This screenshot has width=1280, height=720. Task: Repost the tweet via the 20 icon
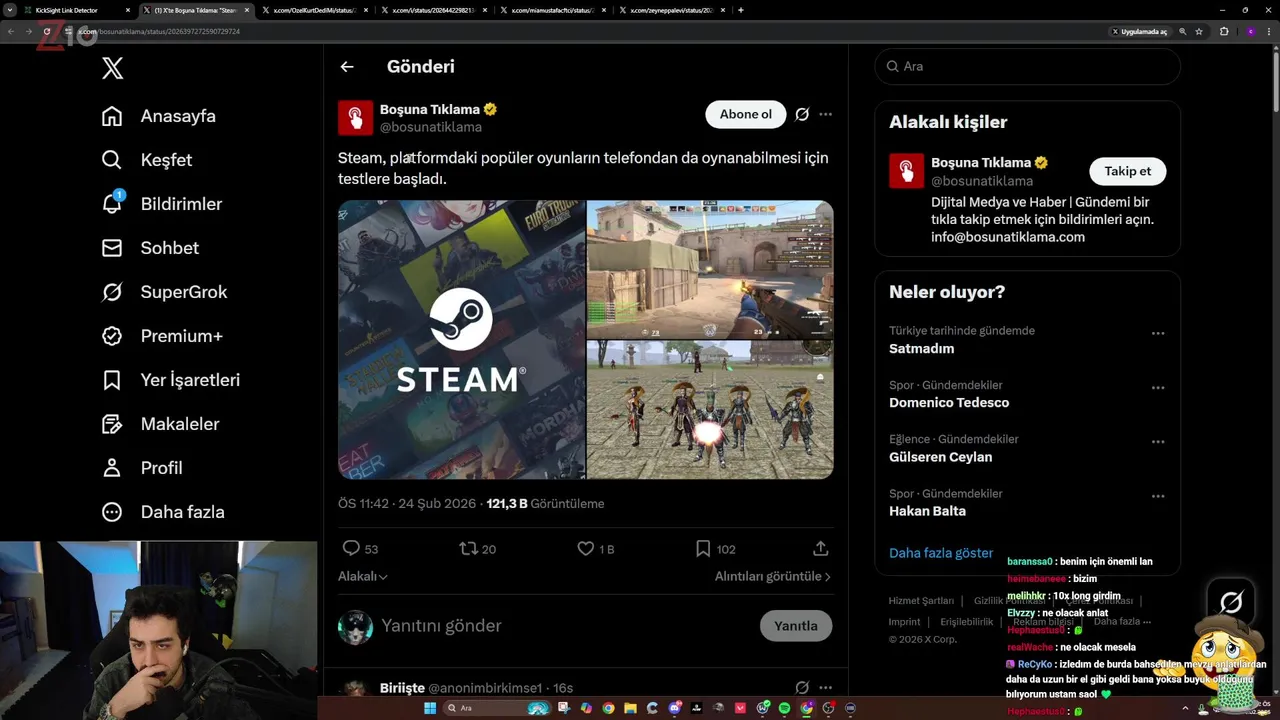(x=468, y=548)
